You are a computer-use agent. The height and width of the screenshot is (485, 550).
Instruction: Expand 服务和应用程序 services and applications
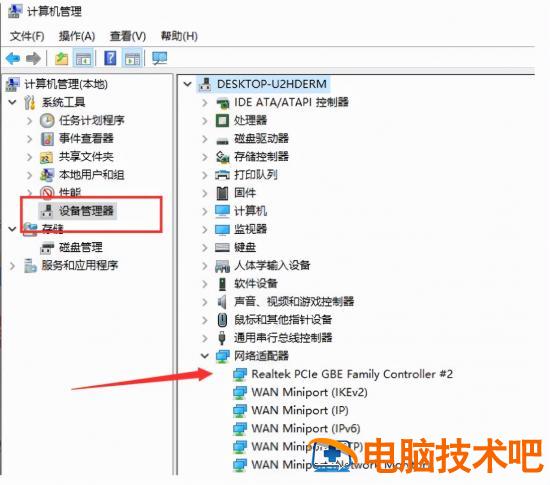click(x=12, y=266)
